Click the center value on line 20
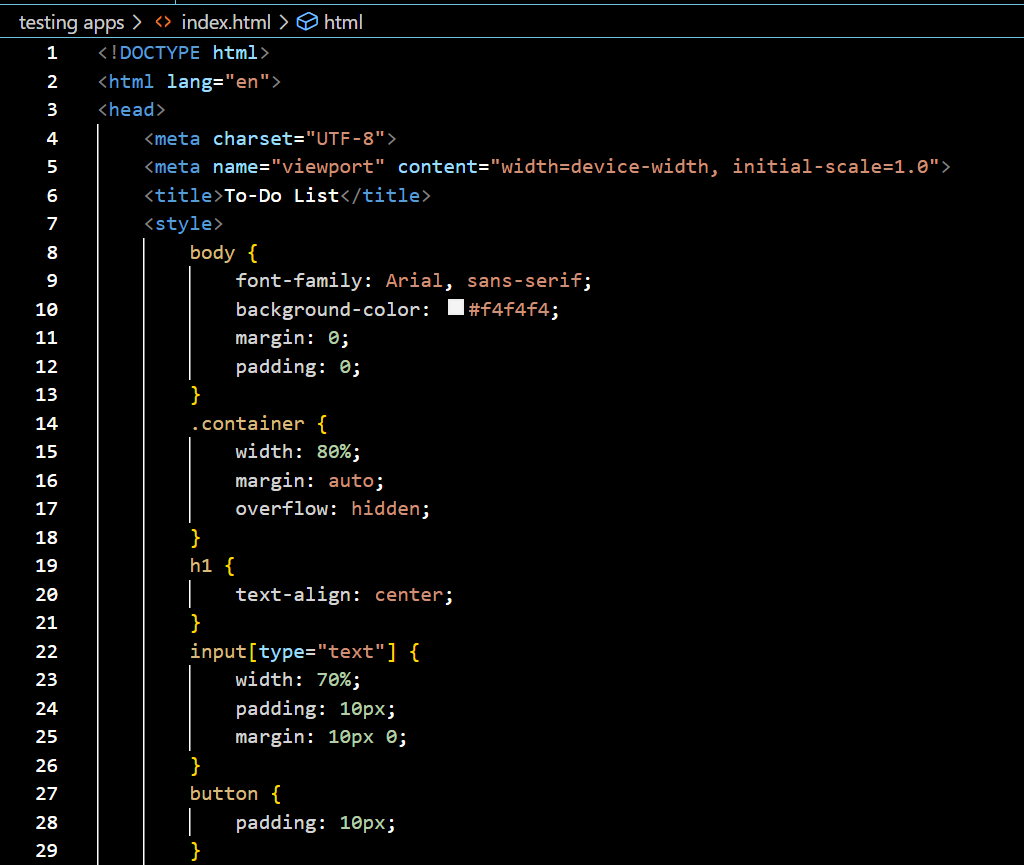The image size is (1024, 865). 409,595
